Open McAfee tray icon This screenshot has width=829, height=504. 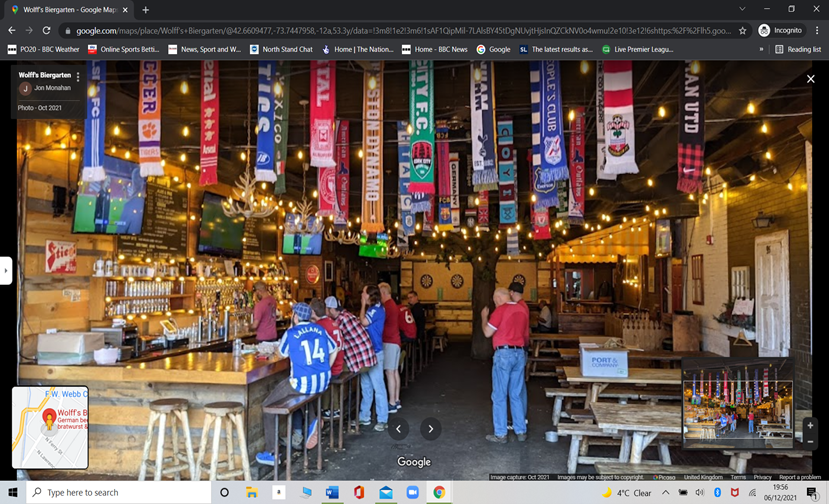[735, 492]
